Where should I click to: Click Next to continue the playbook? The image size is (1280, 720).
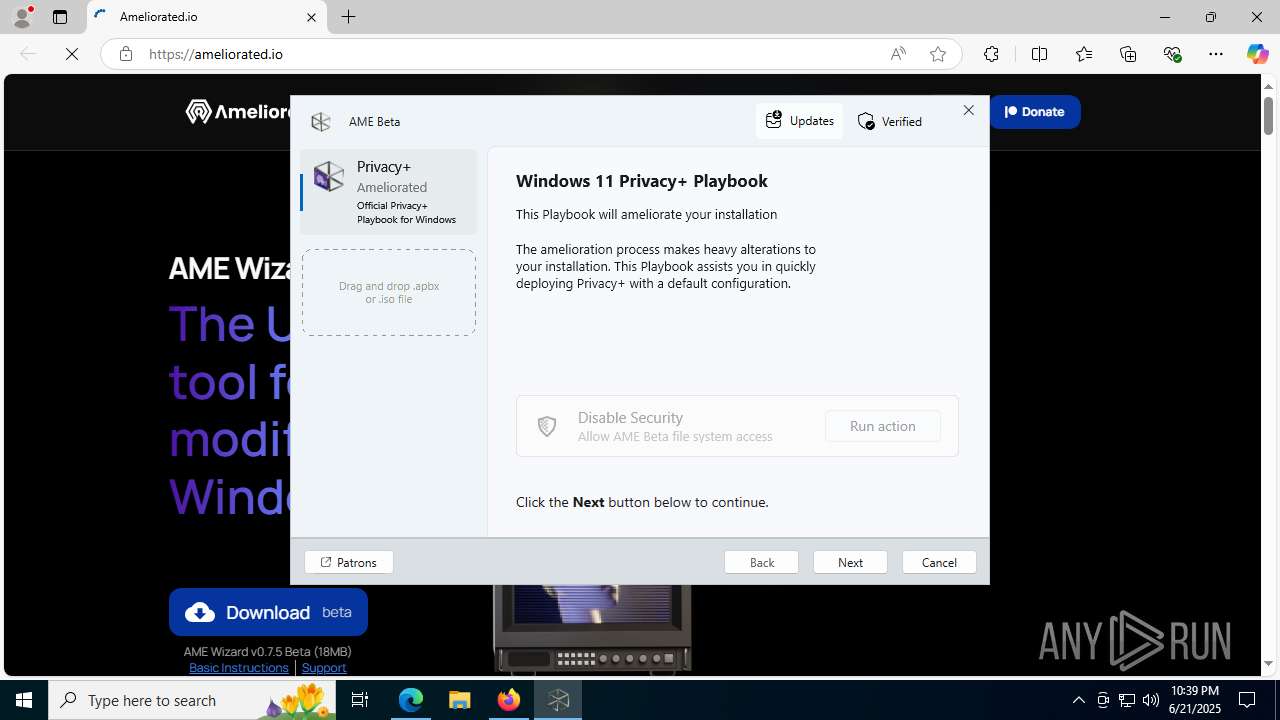click(850, 562)
